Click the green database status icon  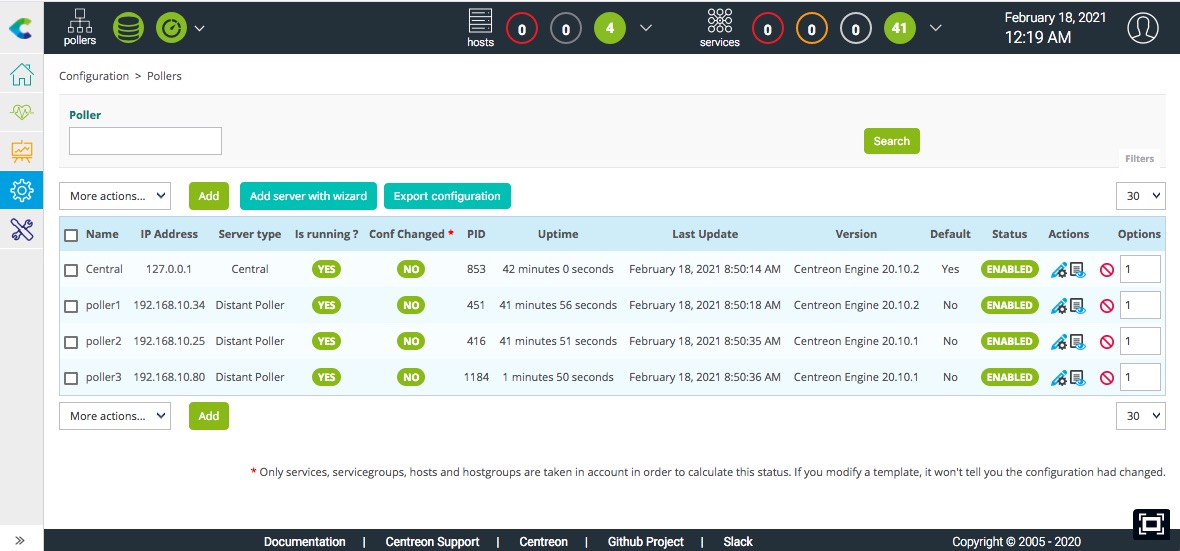(128, 27)
